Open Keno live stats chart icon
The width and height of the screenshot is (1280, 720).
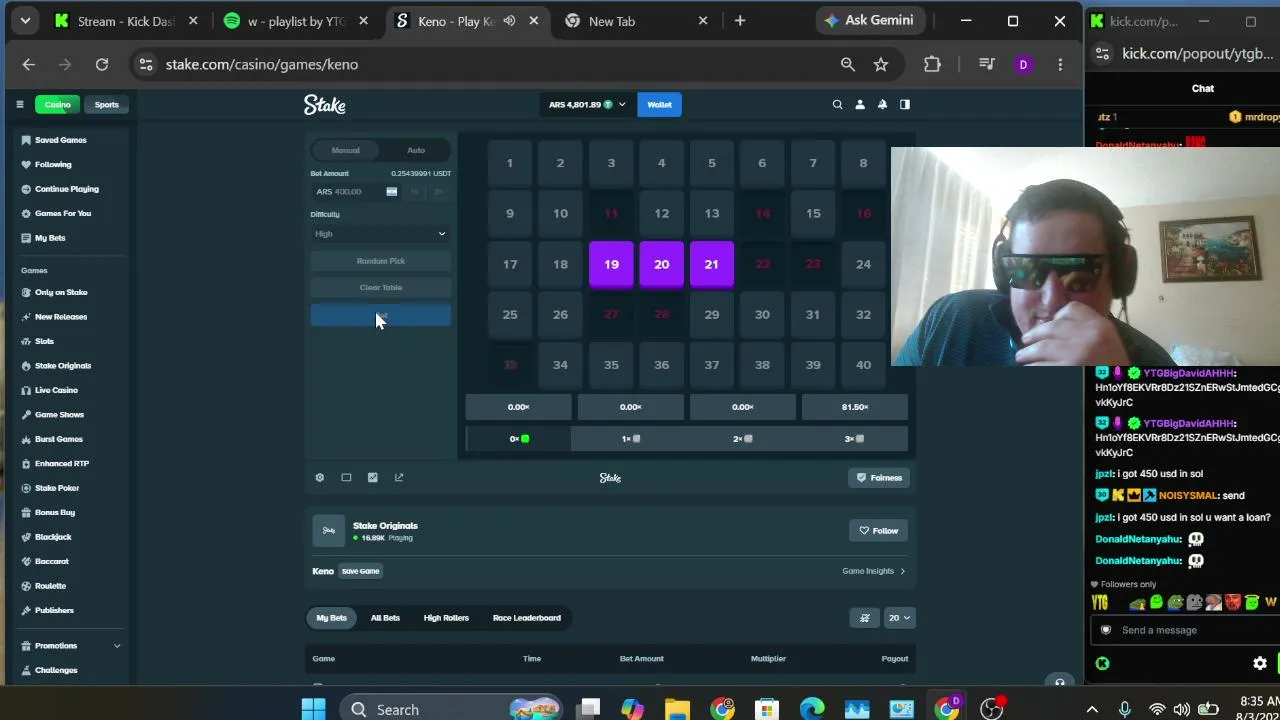[373, 478]
